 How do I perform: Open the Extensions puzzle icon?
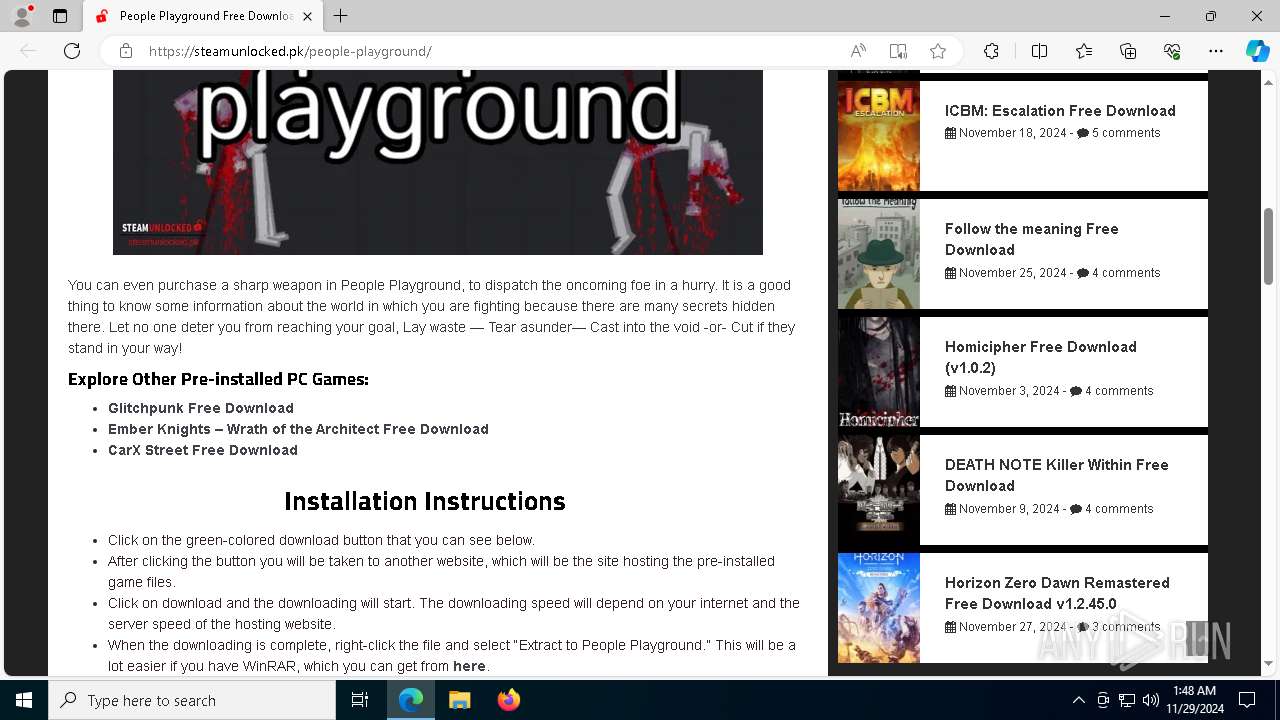click(x=991, y=51)
